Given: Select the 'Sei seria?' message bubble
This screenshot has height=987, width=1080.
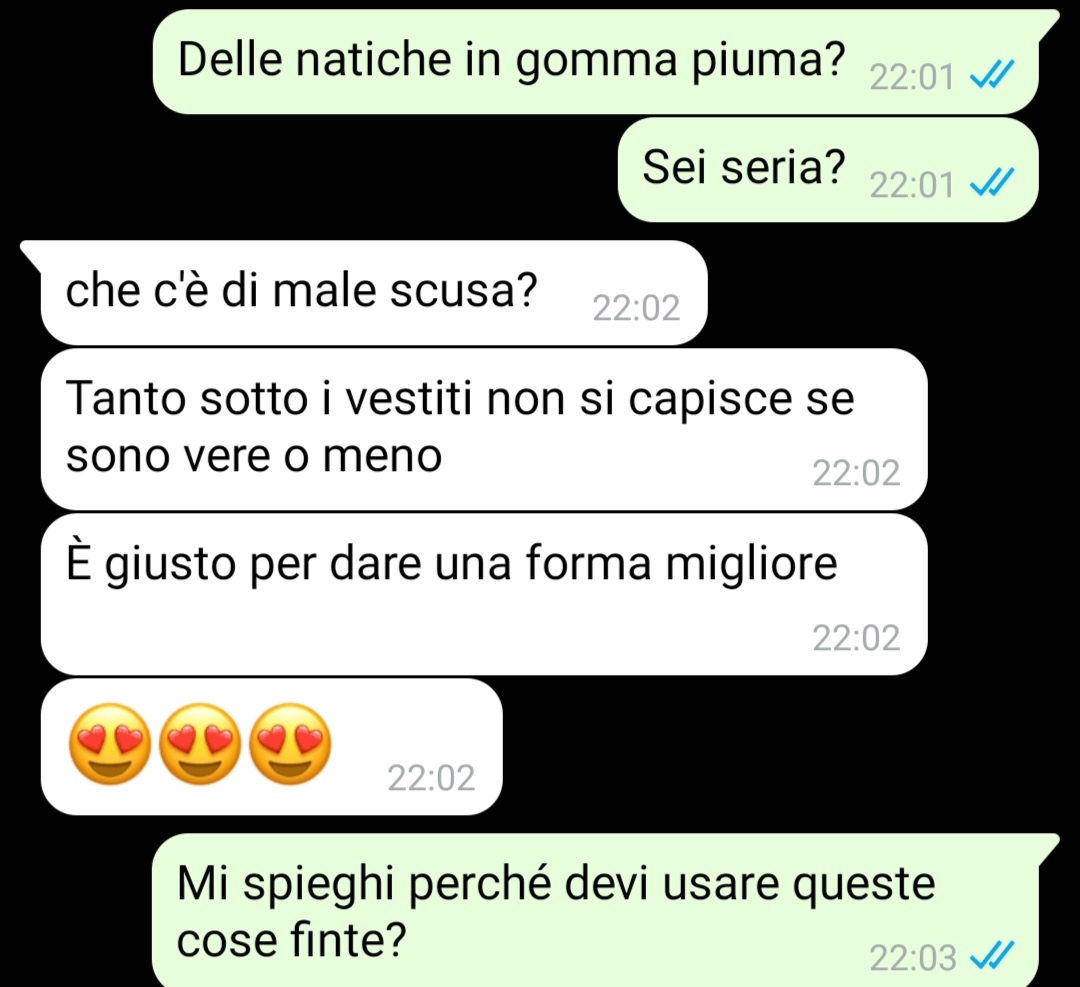Looking at the screenshot, I should click(x=828, y=169).
